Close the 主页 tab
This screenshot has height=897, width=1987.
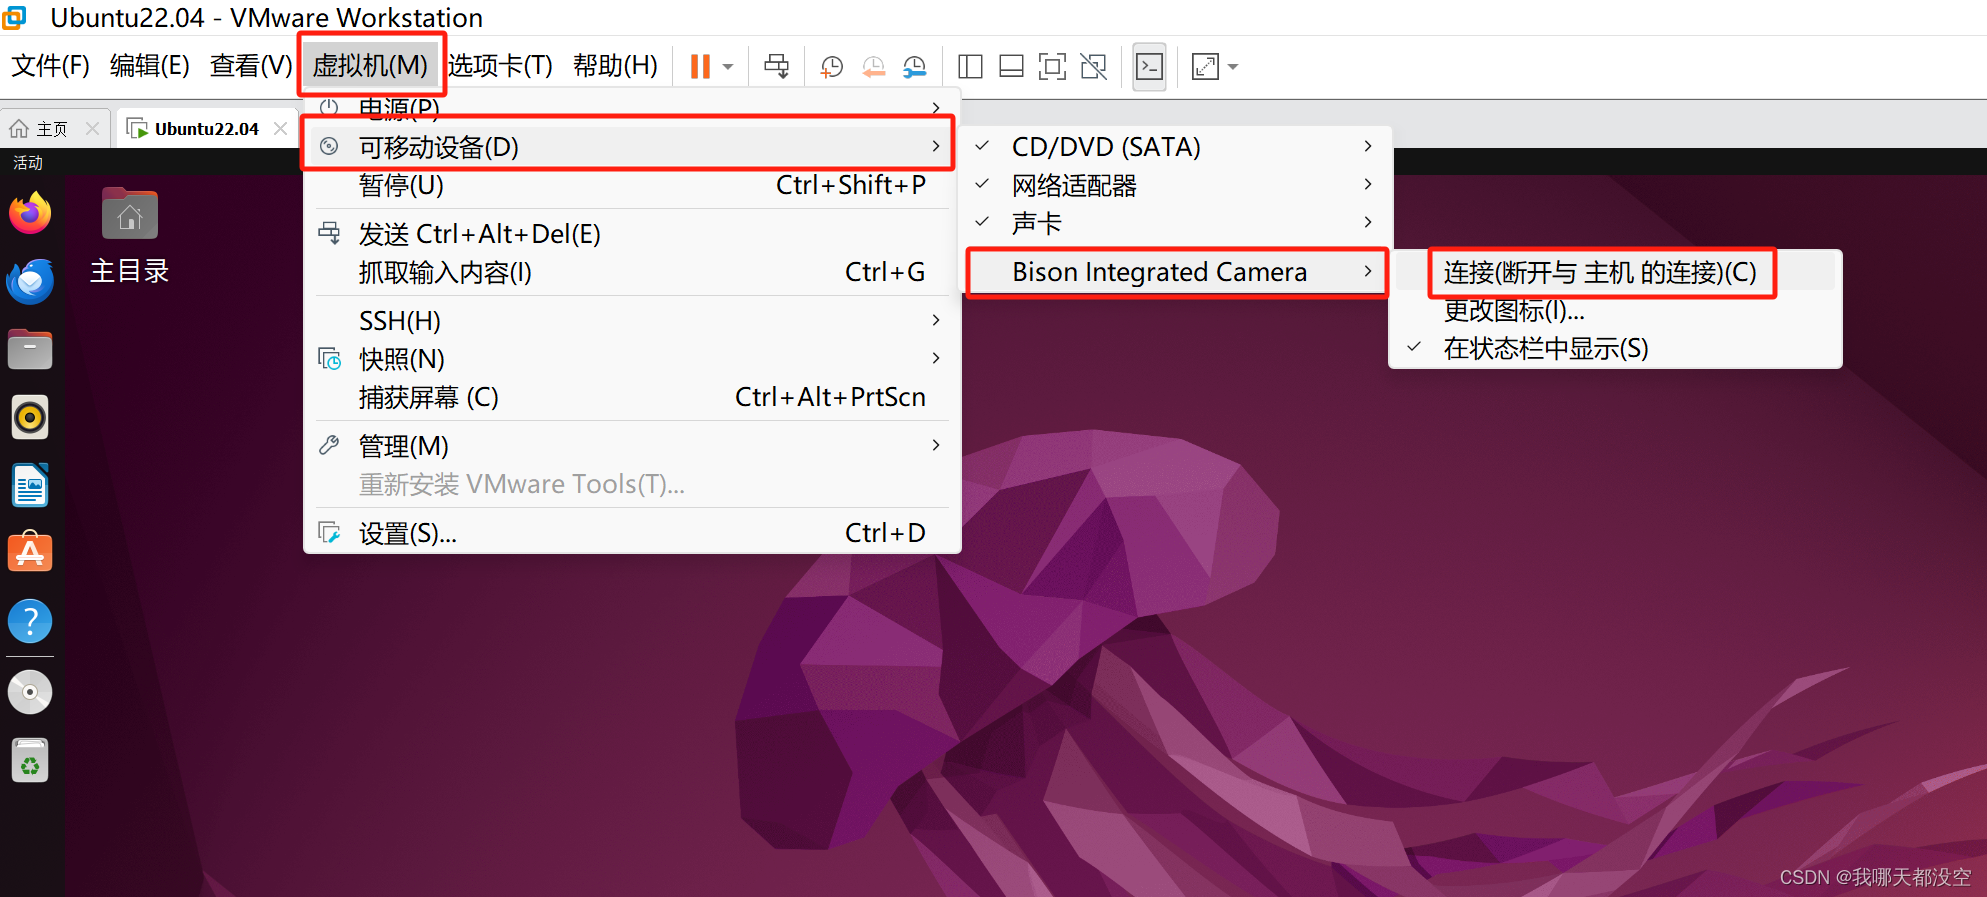92,129
